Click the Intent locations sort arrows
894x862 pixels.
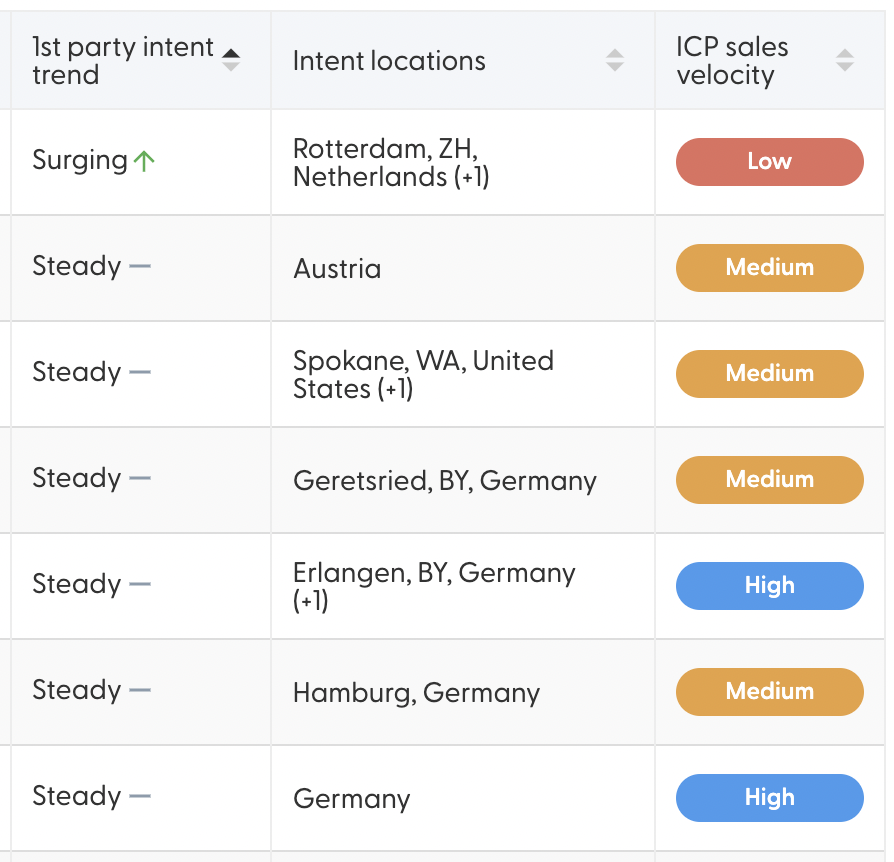615,60
